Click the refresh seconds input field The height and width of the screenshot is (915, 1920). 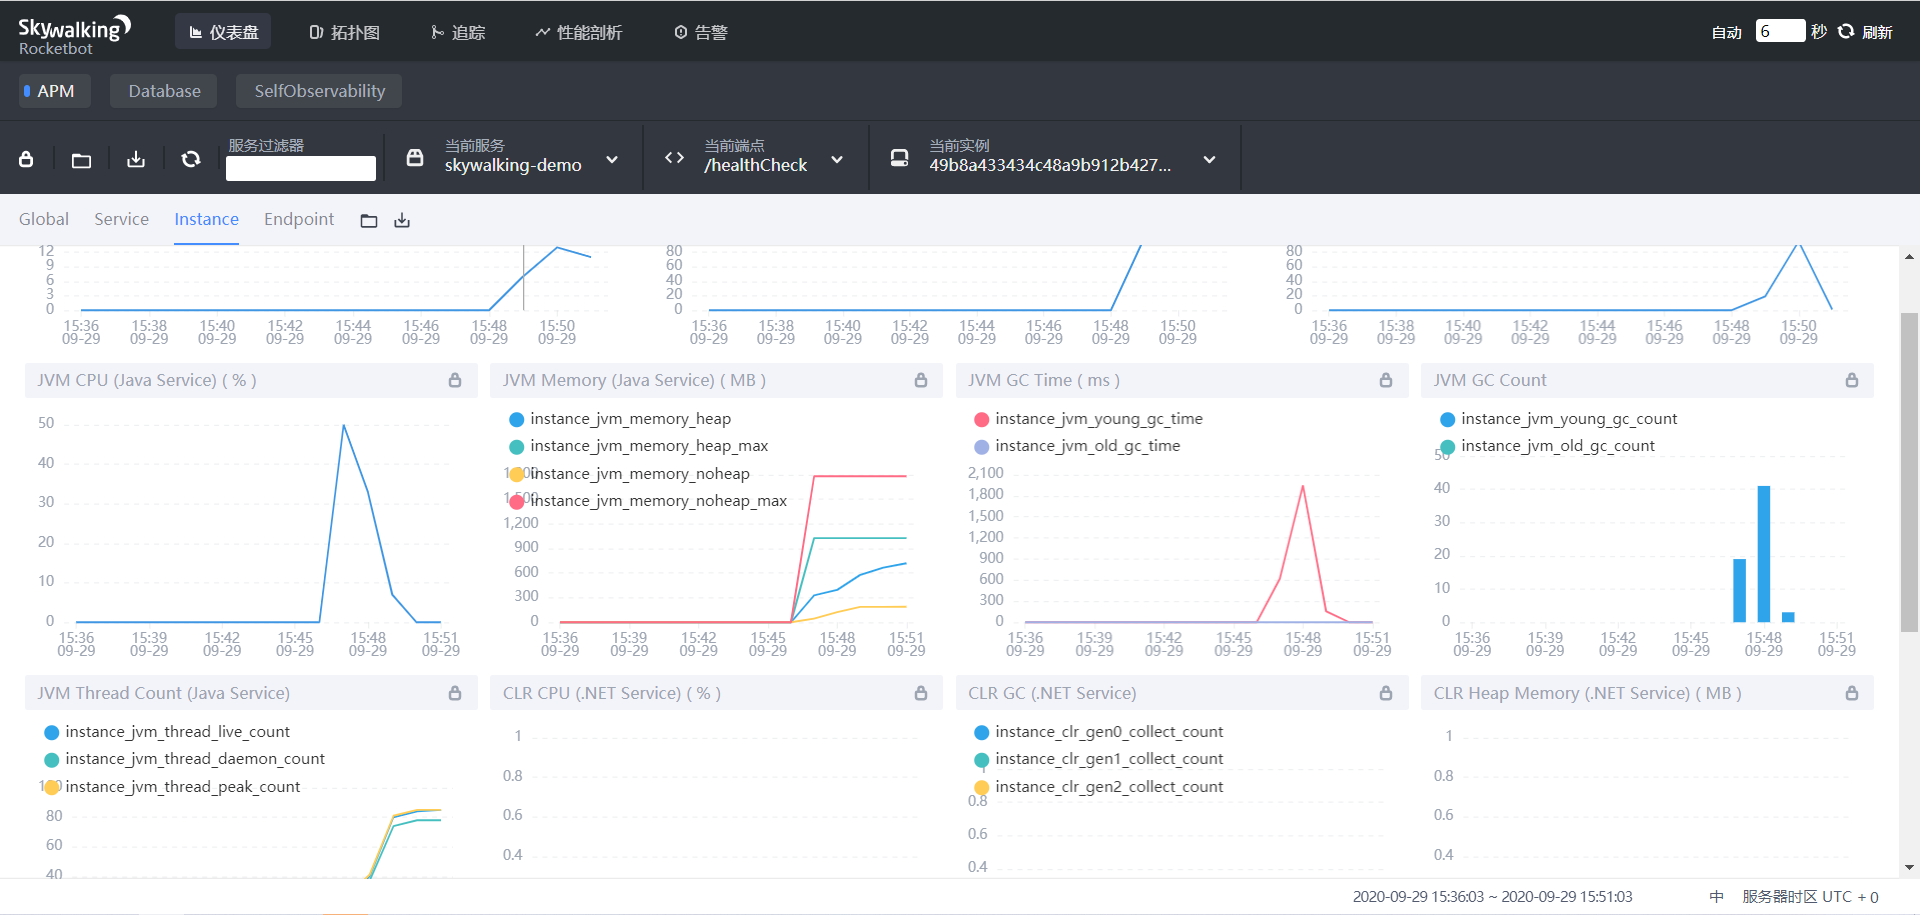coord(1780,31)
